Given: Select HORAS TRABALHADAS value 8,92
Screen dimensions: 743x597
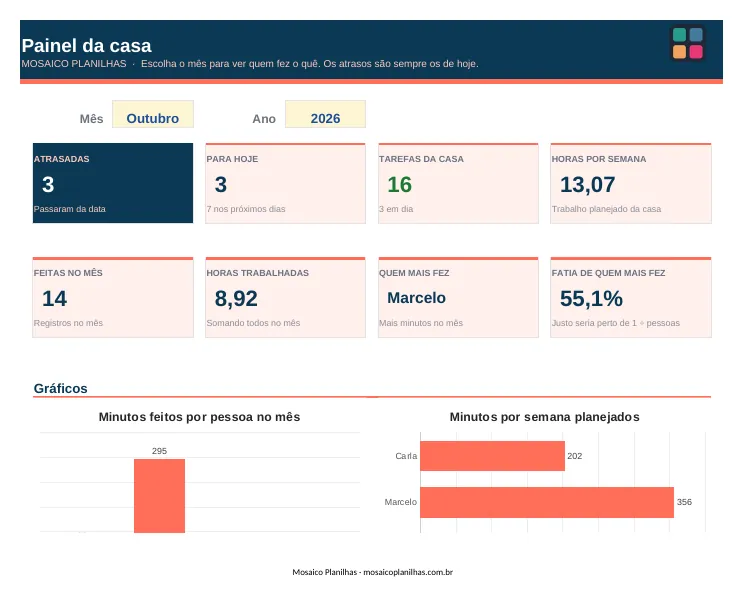Looking at the screenshot, I should click(236, 298).
